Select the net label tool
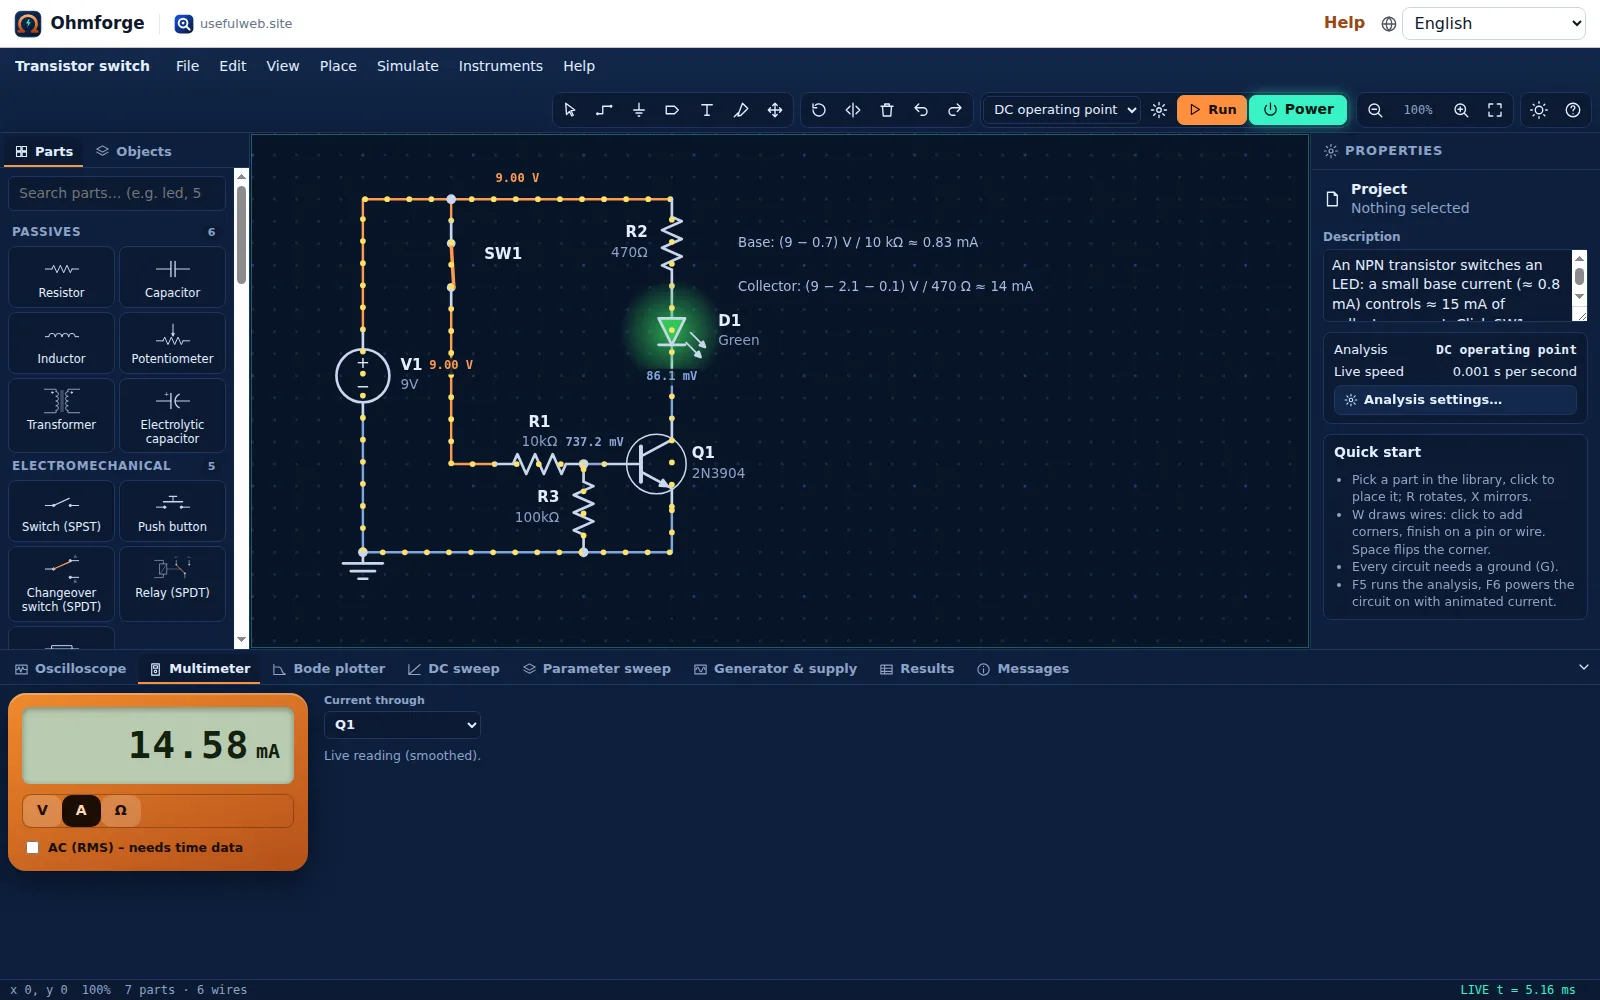The width and height of the screenshot is (1600, 1000). tap(672, 110)
